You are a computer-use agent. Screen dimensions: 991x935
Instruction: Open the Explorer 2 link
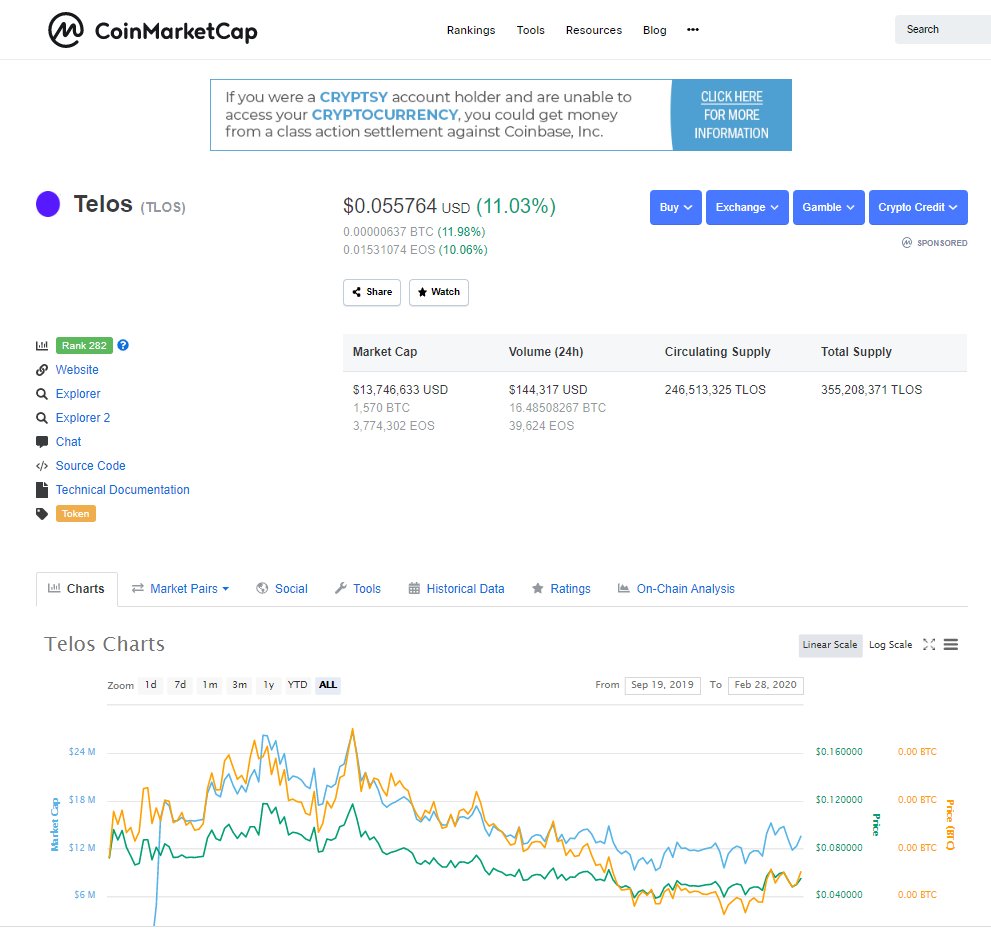(83, 418)
